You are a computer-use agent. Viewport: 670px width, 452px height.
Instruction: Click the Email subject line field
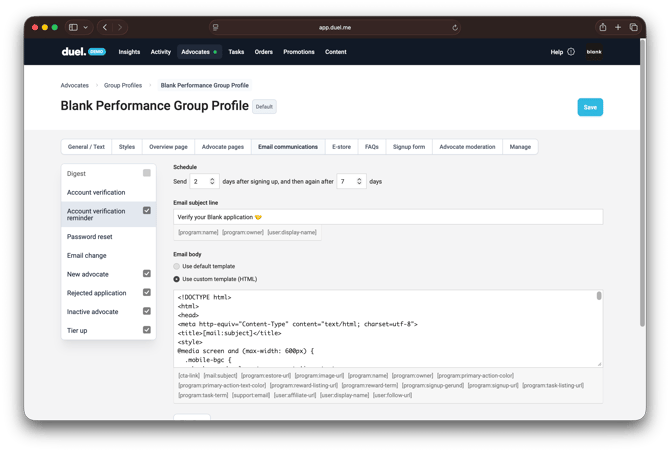(388, 217)
